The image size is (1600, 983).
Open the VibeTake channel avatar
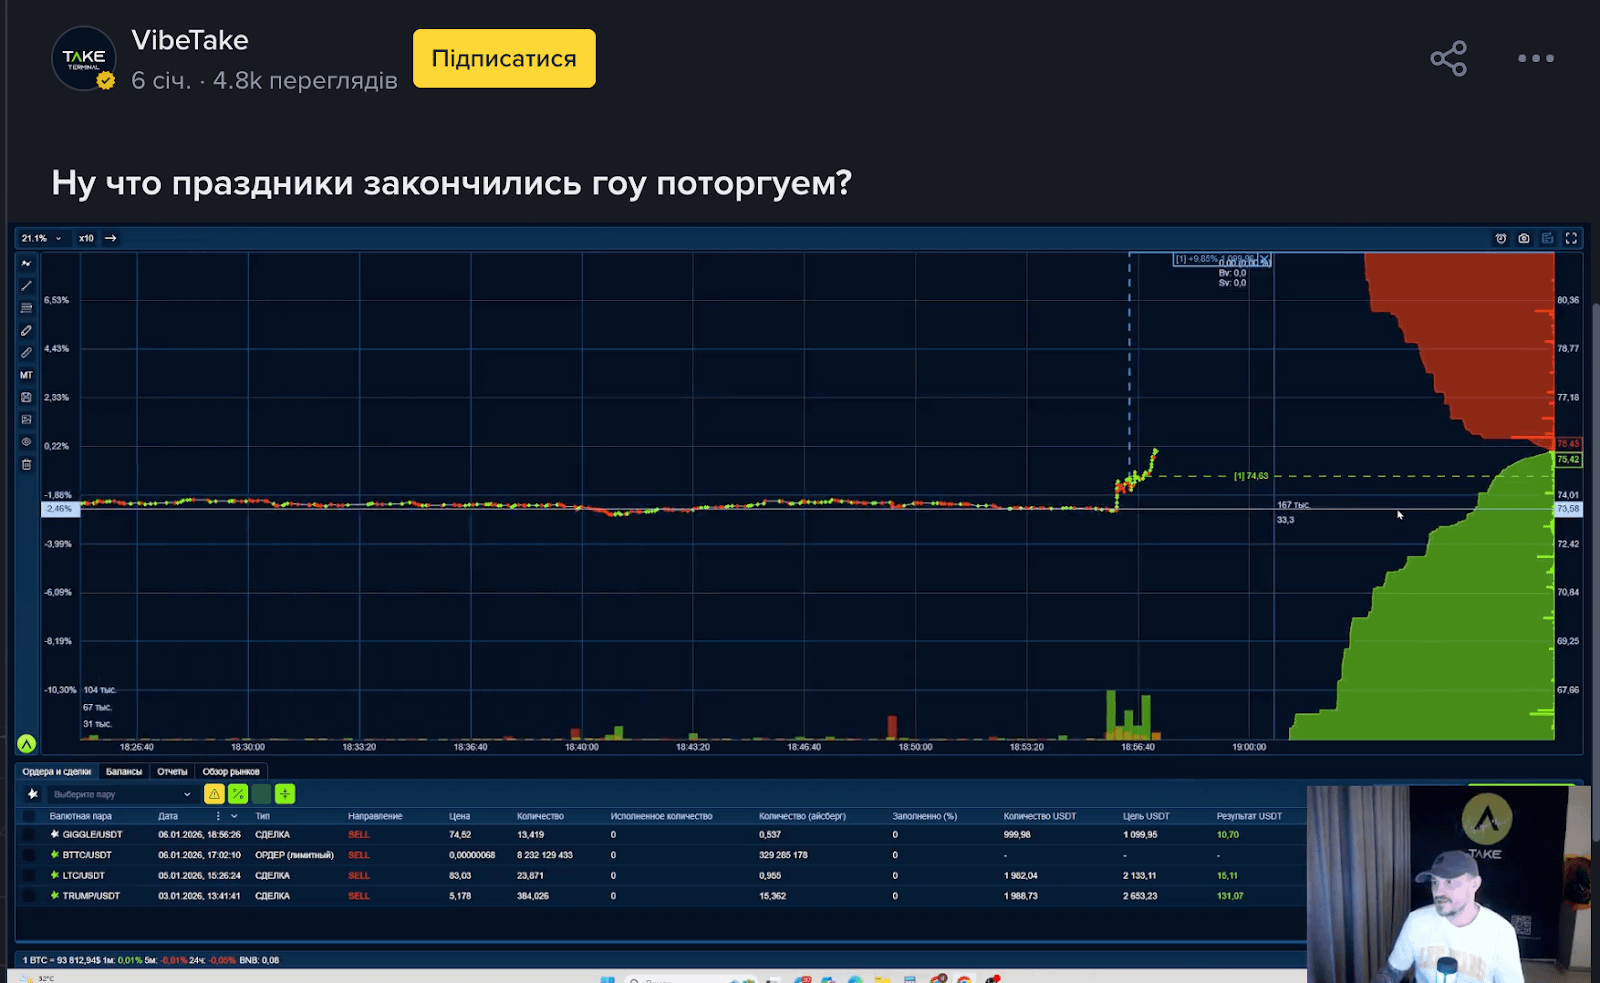[x=84, y=59]
